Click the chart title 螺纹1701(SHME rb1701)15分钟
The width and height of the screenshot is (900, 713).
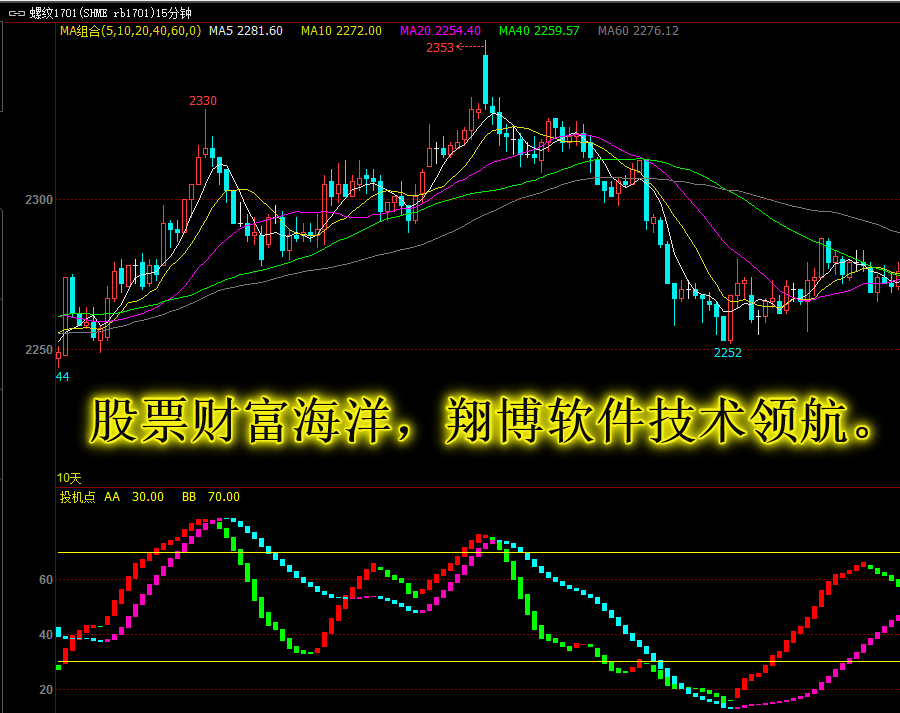click(110, 13)
